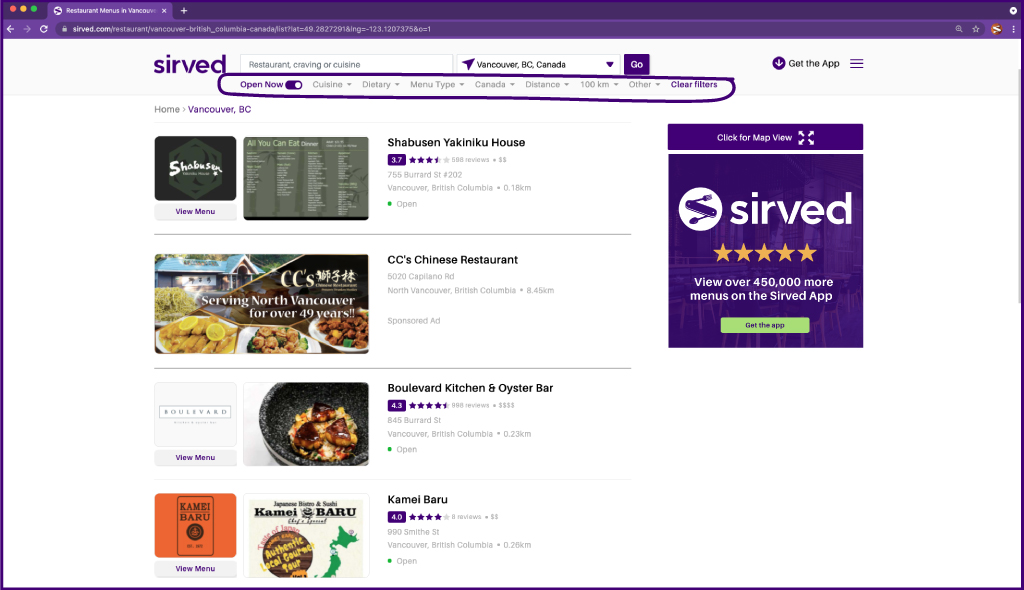Toggle the Open Now switch
Image resolution: width=1024 pixels, height=590 pixels.
pyautogui.click(x=294, y=85)
